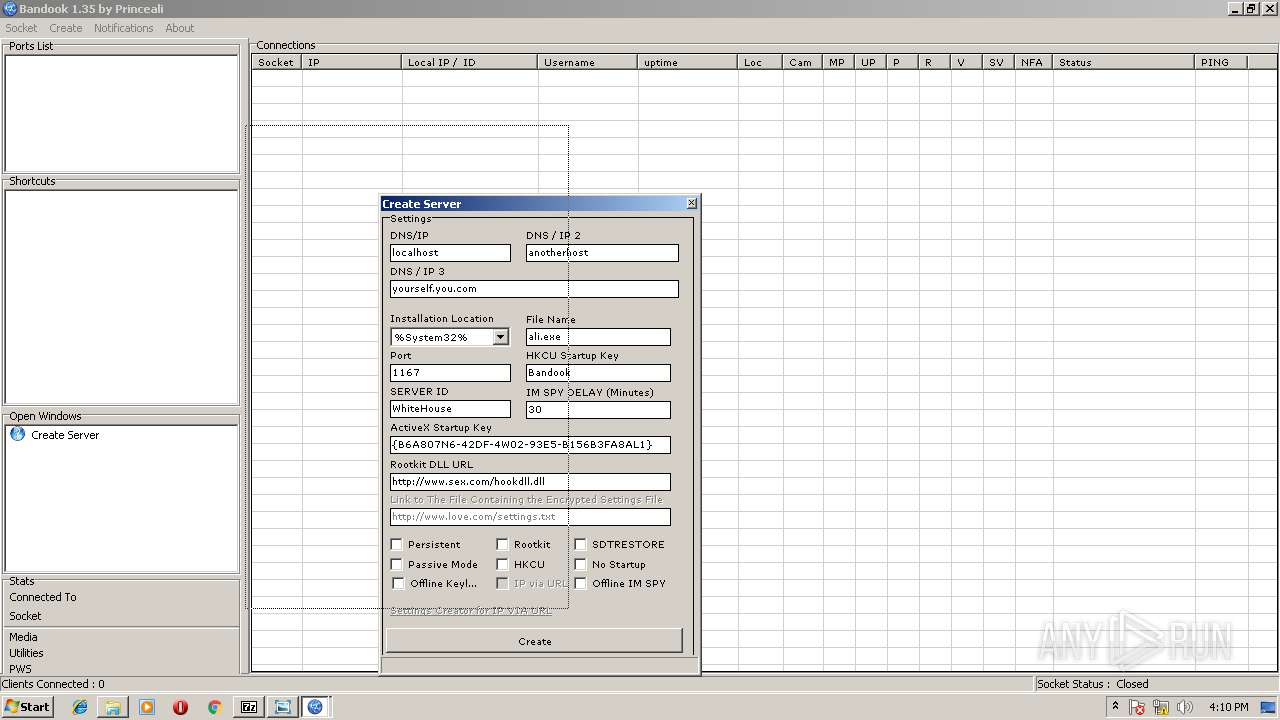Open the Opera browser taskbar icon
The image size is (1280, 720).
tap(180, 707)
